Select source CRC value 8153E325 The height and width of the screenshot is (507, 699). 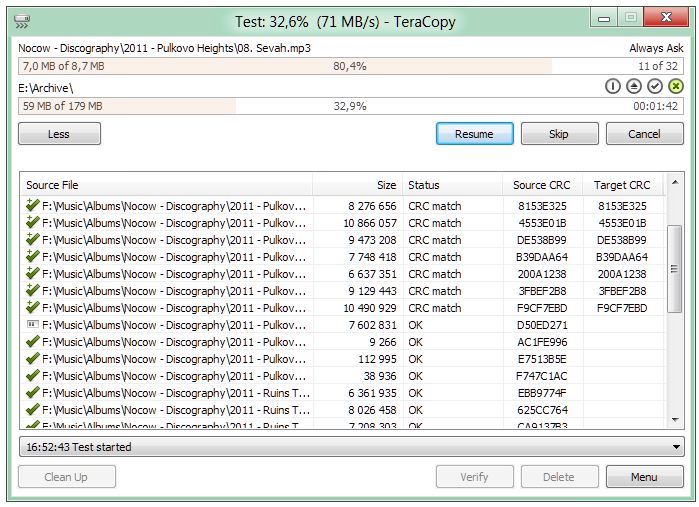[542, 206]
